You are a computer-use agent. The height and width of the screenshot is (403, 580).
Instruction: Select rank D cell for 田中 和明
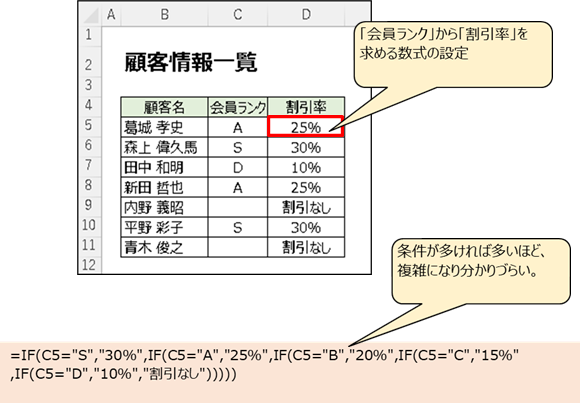(238, 167)
